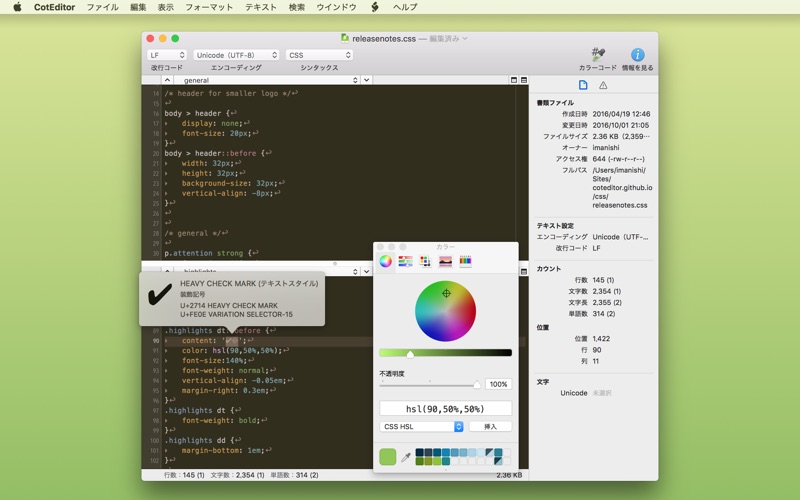800x500 pixels.
Task: Click the U+2714 HEAVY CHECK MARK text in popover
Action: (x=229, y=305)
